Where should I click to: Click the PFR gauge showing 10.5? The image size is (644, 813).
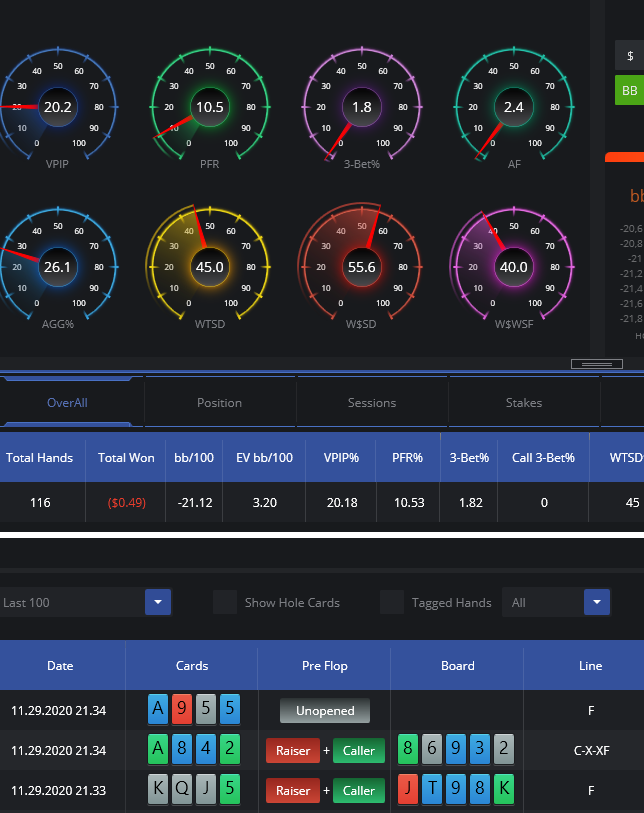point(209,107)
